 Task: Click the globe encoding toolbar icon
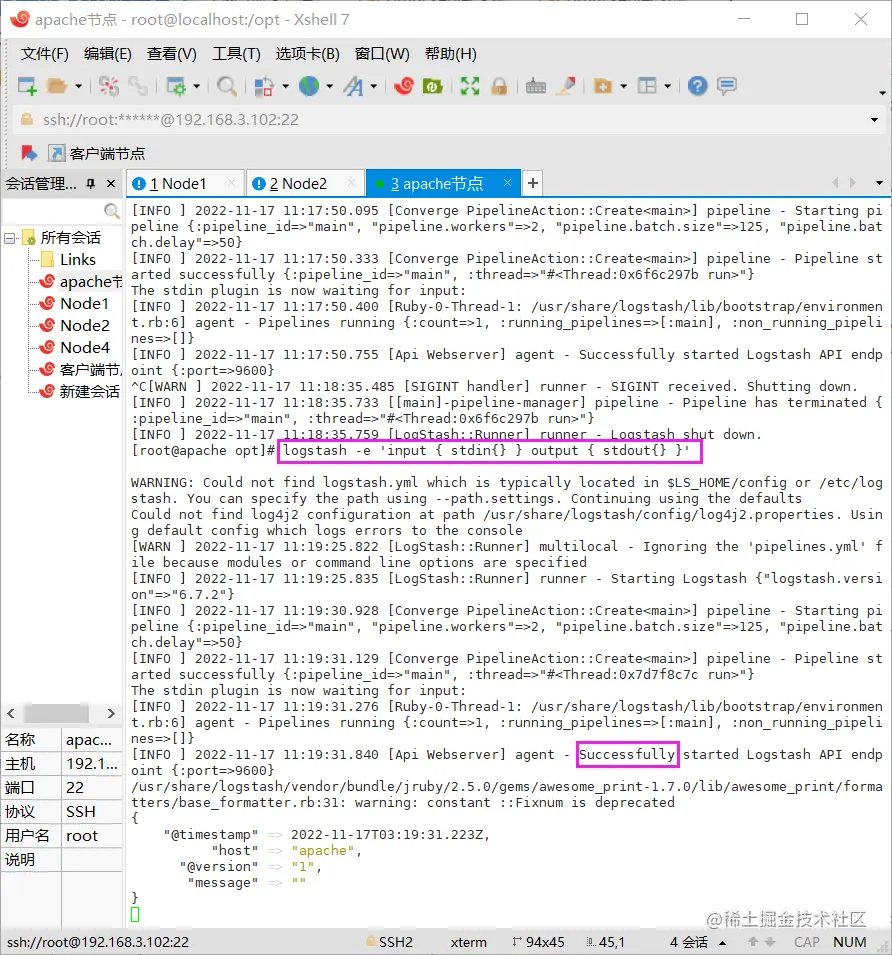[309, 86]
